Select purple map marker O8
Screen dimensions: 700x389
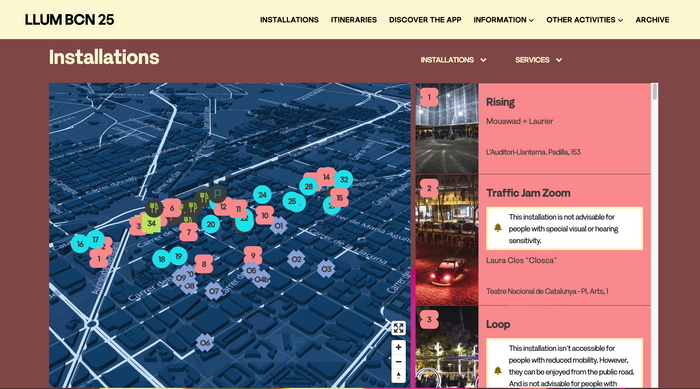pos(190,286)
